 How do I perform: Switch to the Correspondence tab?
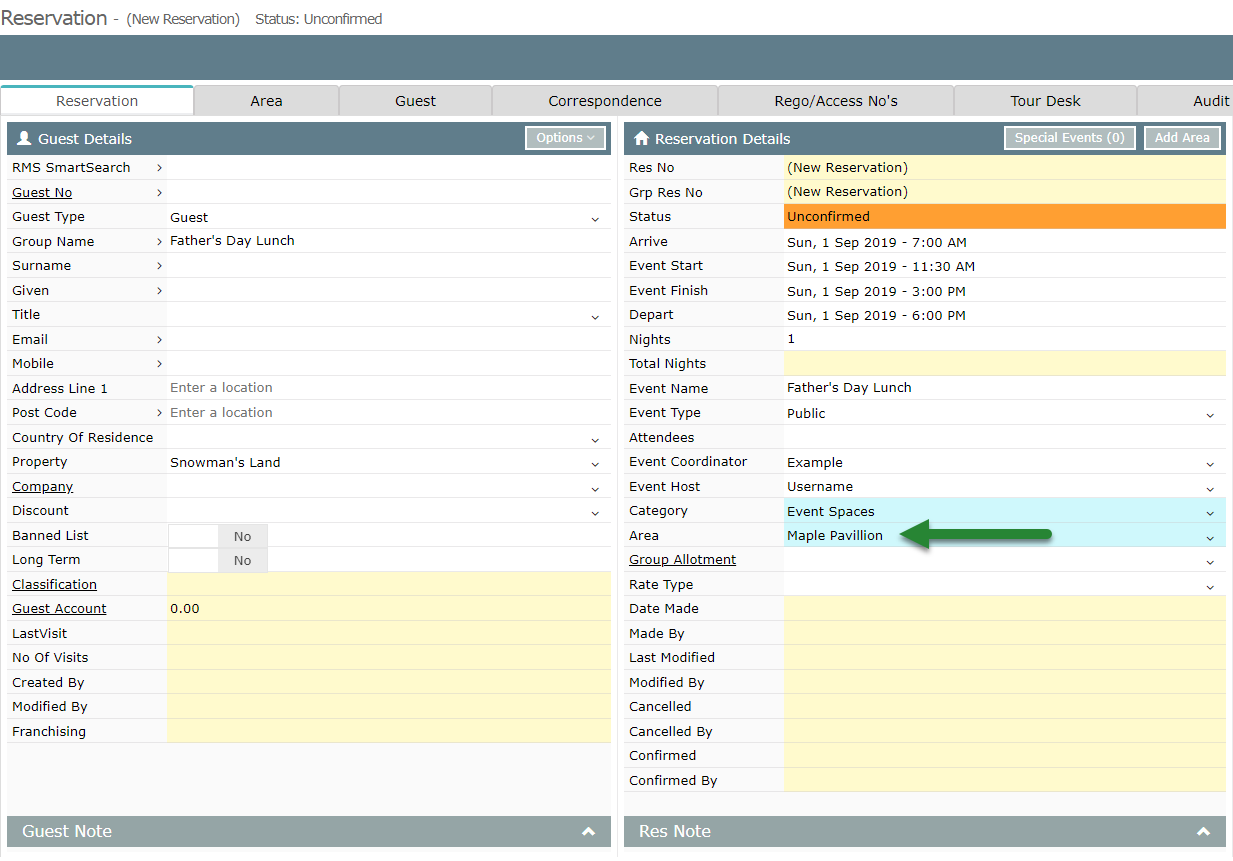point(605,100)
